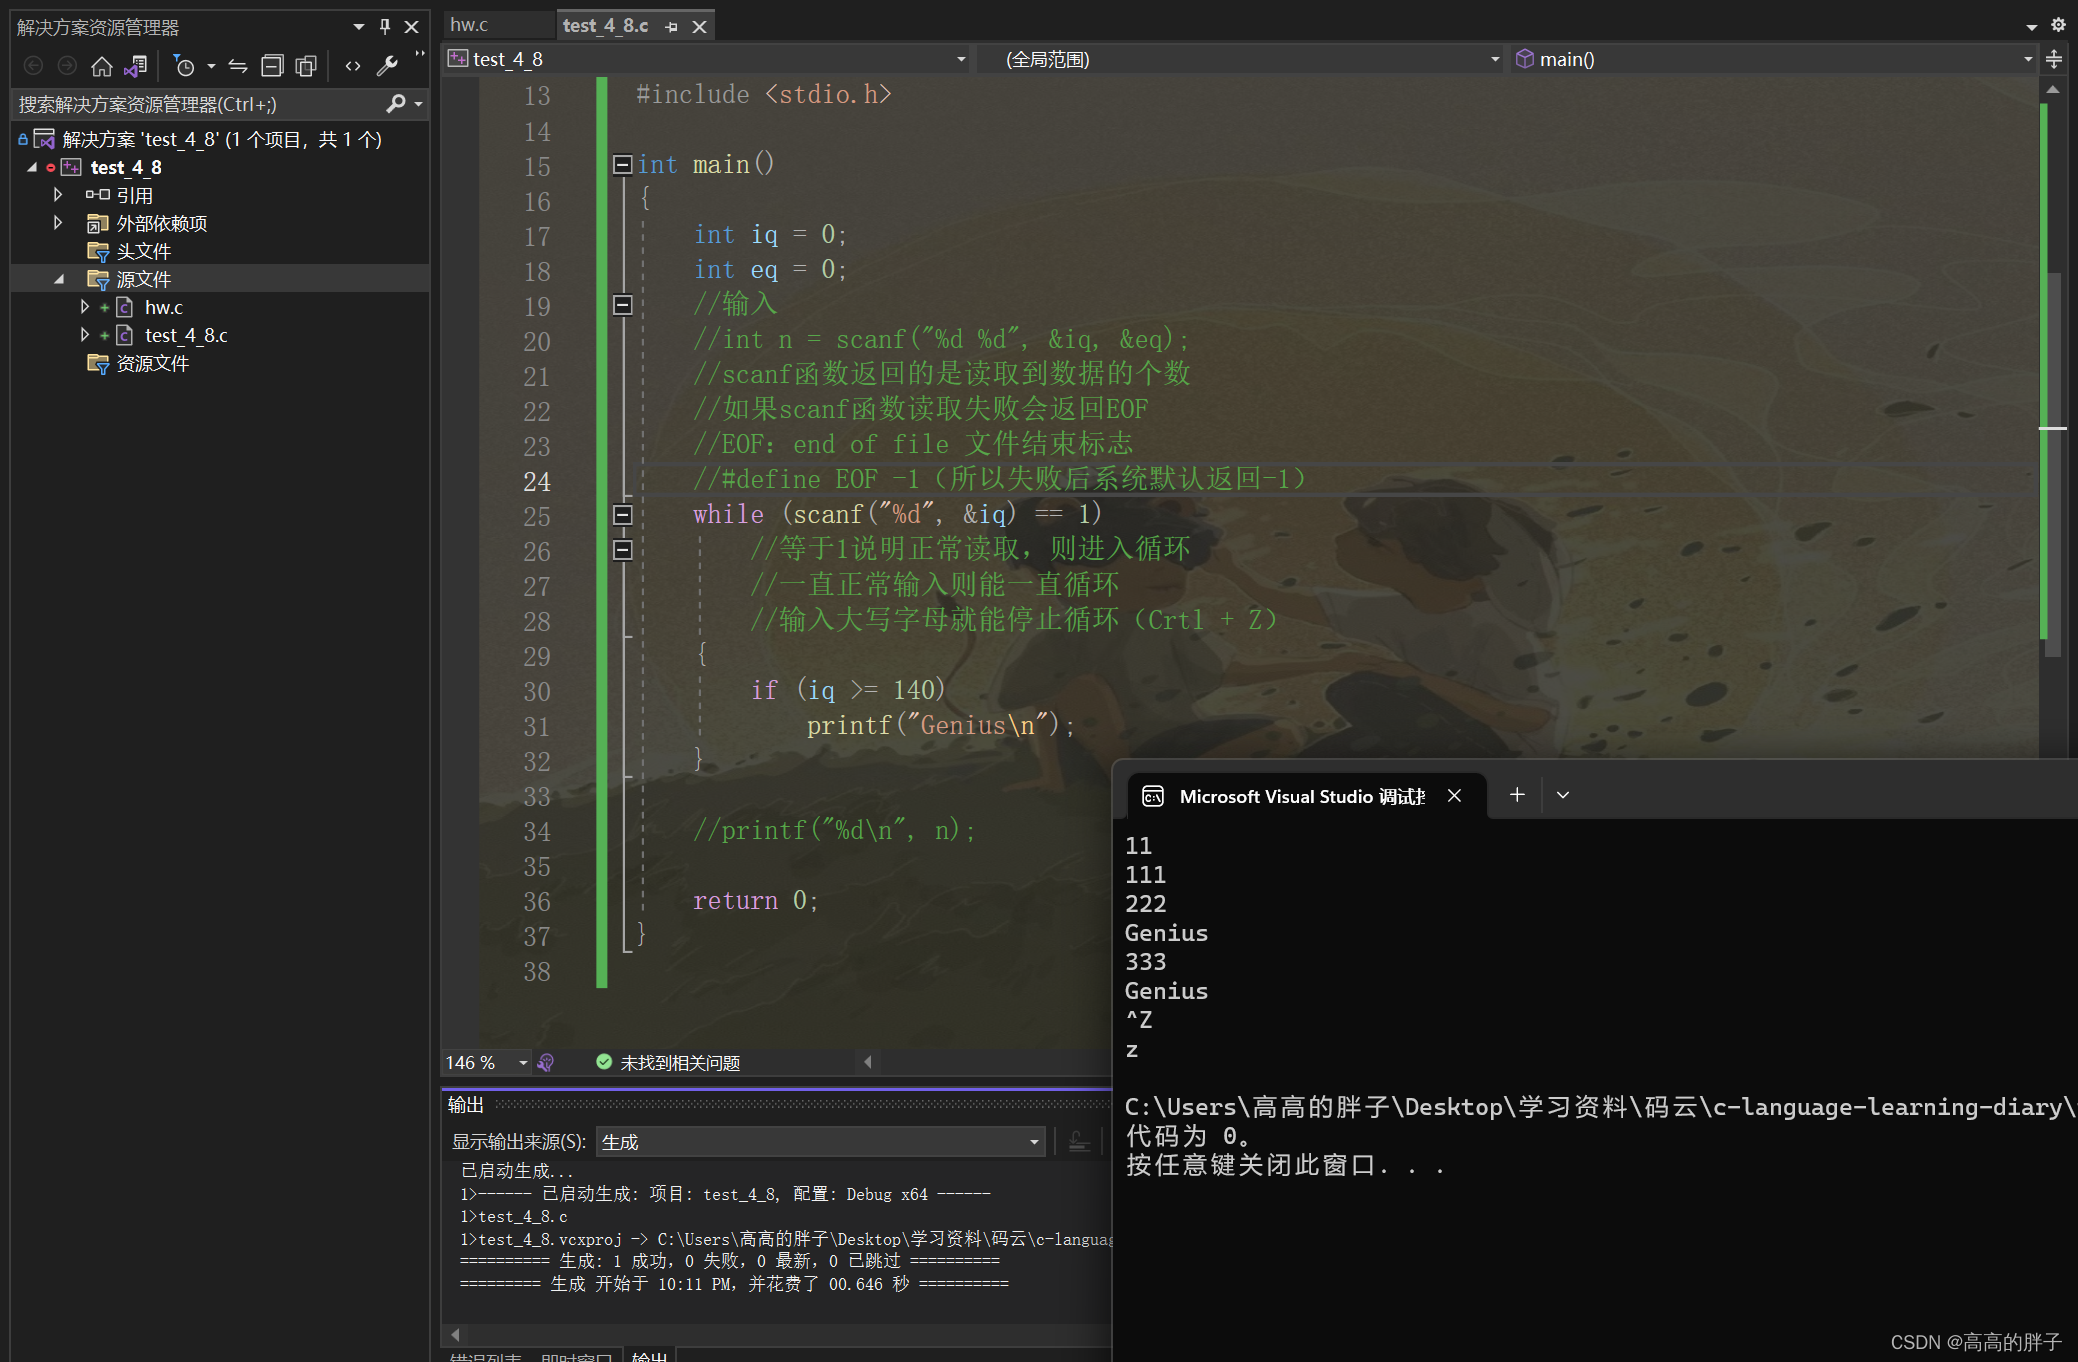This screenshot has width=2078, height=1362.
Task: Click the Solution Explorer search box
Action: point(200,104)
